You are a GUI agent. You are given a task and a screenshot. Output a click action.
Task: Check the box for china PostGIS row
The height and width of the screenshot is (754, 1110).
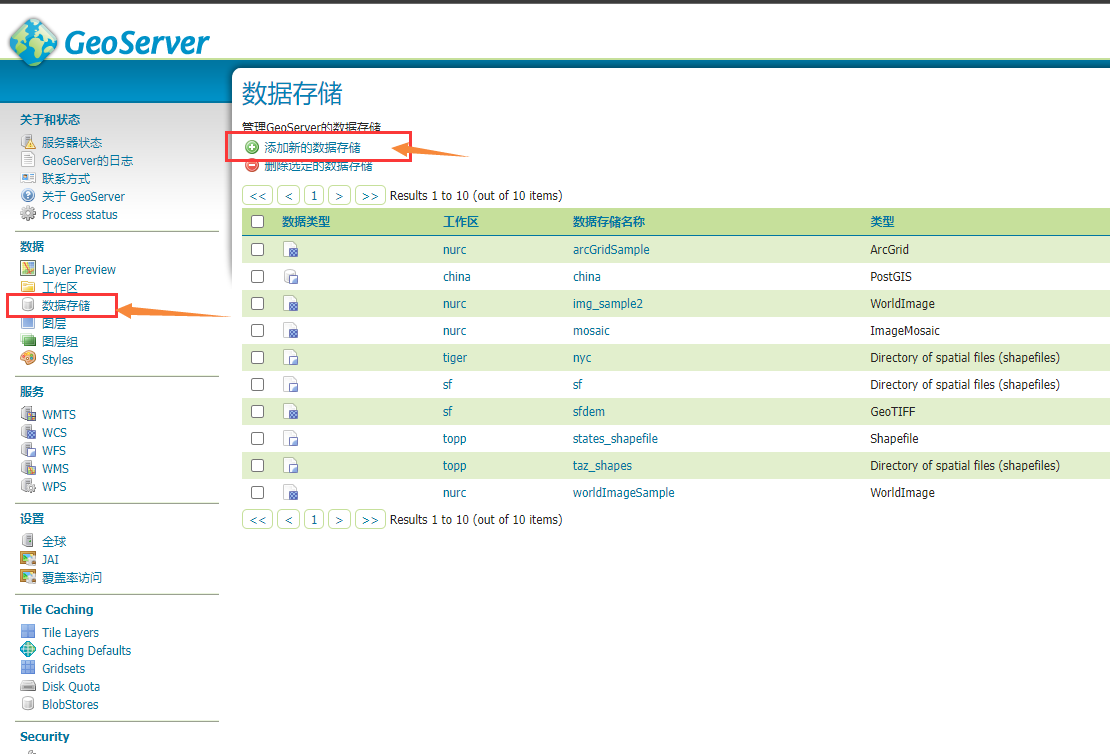click(258, 276)
